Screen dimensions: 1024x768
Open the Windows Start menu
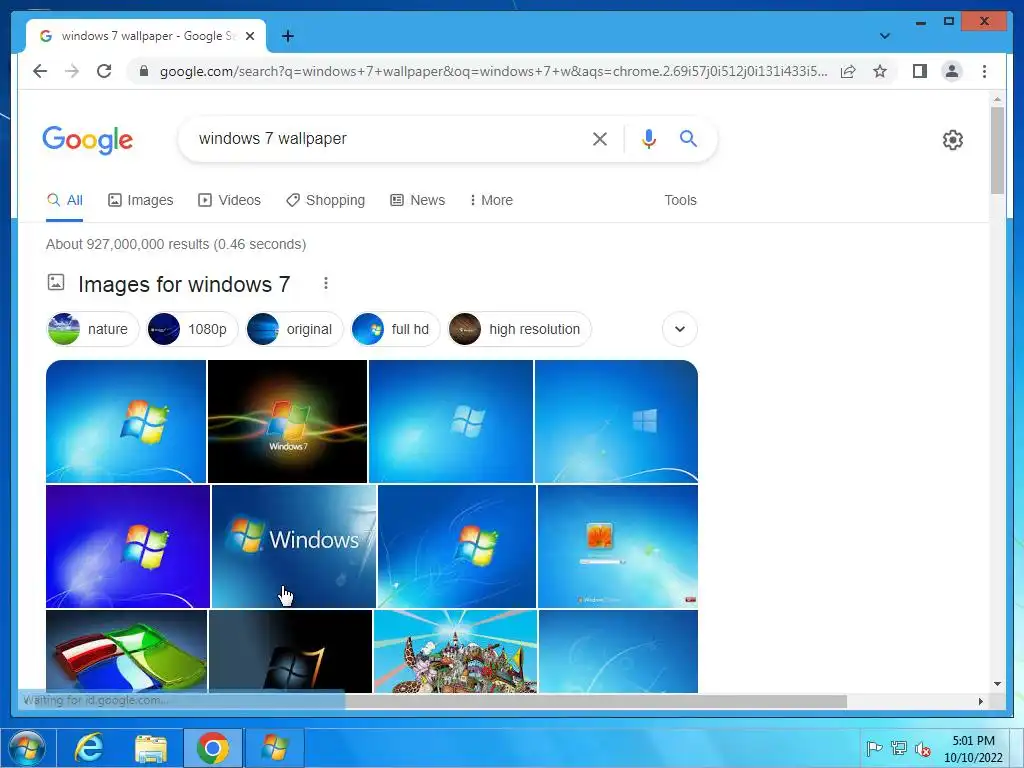[27, 748]
